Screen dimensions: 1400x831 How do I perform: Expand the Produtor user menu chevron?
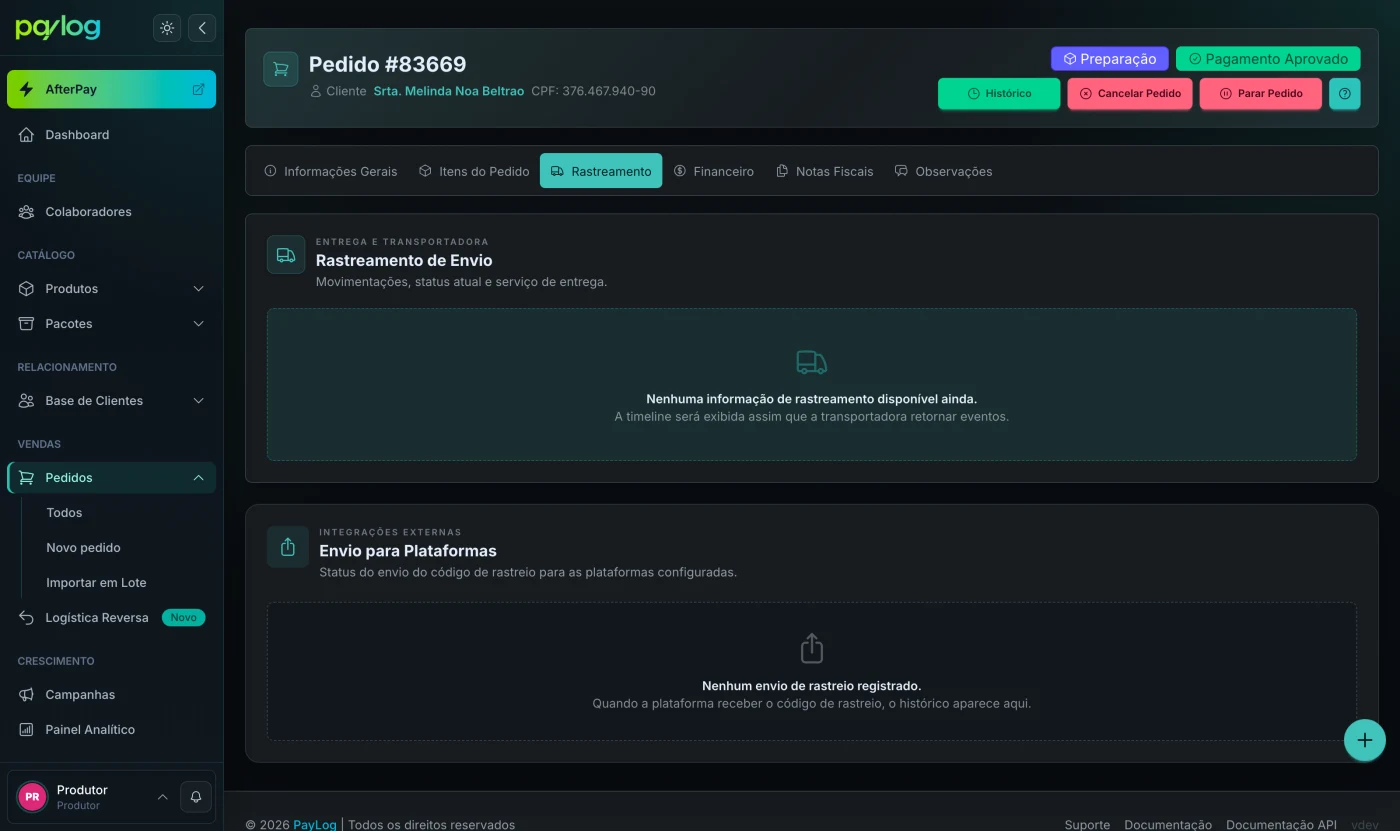(x=162, y=797)
